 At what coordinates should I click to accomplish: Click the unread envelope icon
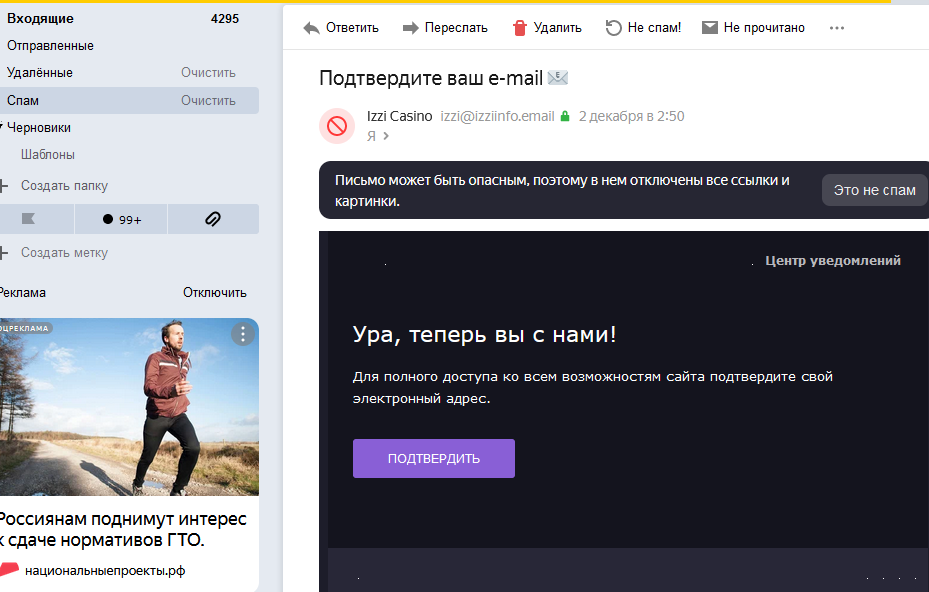[710, 28]
